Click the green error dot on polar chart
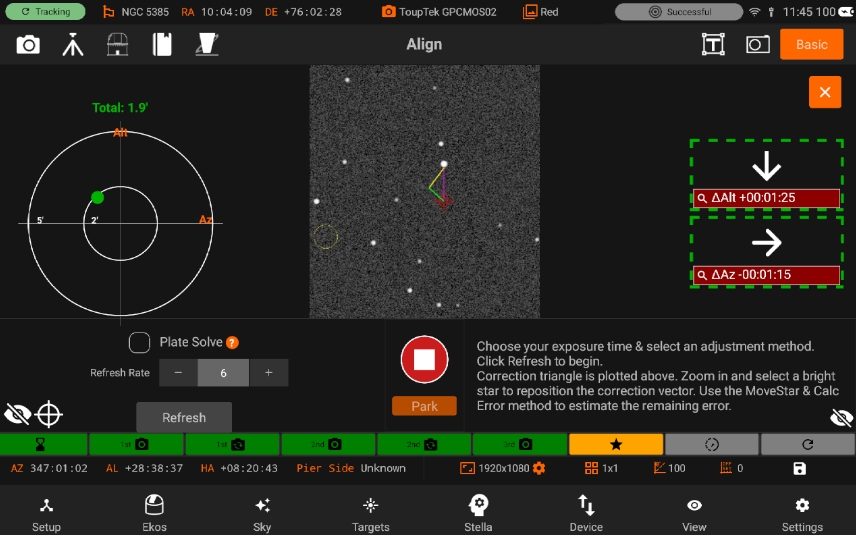 pos(98,198)
